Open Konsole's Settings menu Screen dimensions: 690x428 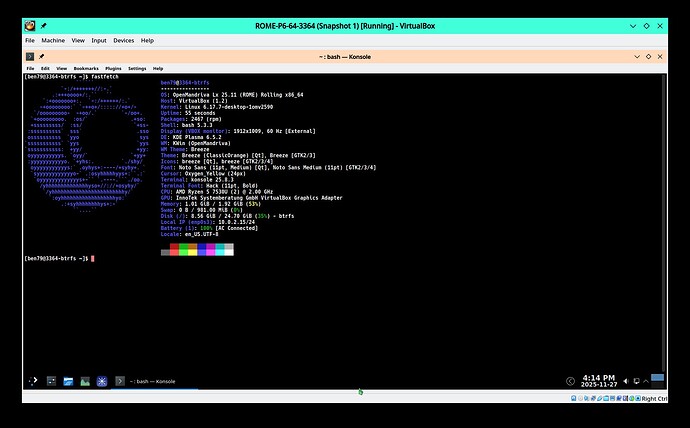click(x=137, y=69)
